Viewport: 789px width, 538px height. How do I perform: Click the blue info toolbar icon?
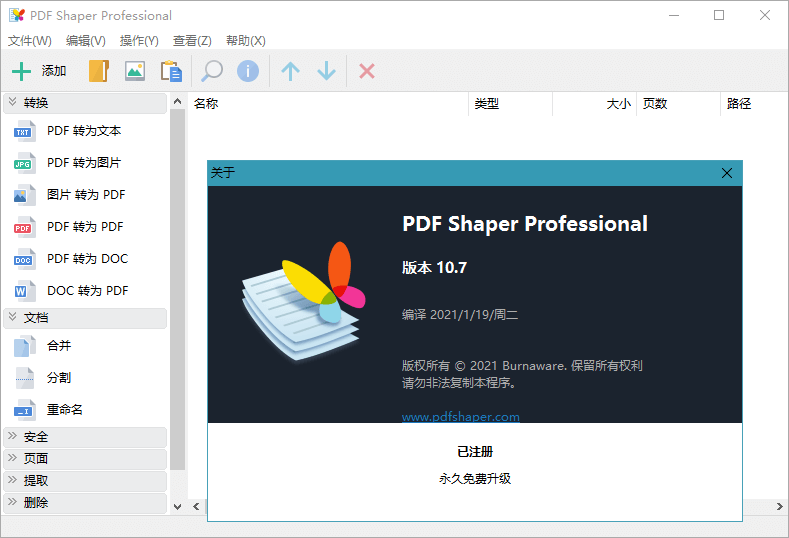pos(247,71)
